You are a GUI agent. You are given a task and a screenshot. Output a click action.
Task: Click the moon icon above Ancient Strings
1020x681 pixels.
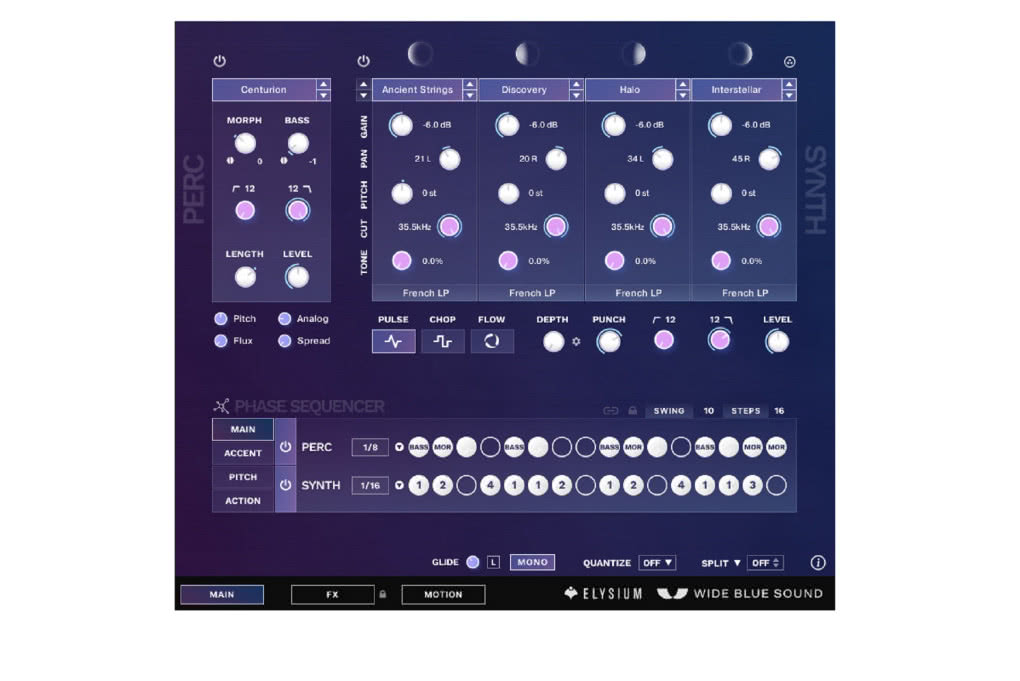(x=420, y=53)
